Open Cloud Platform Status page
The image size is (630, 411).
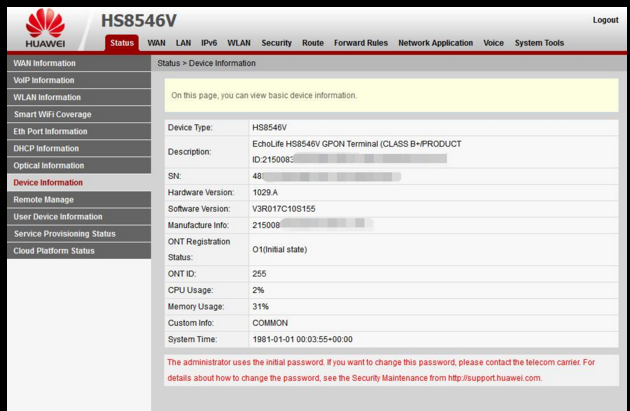pos(79,251)
